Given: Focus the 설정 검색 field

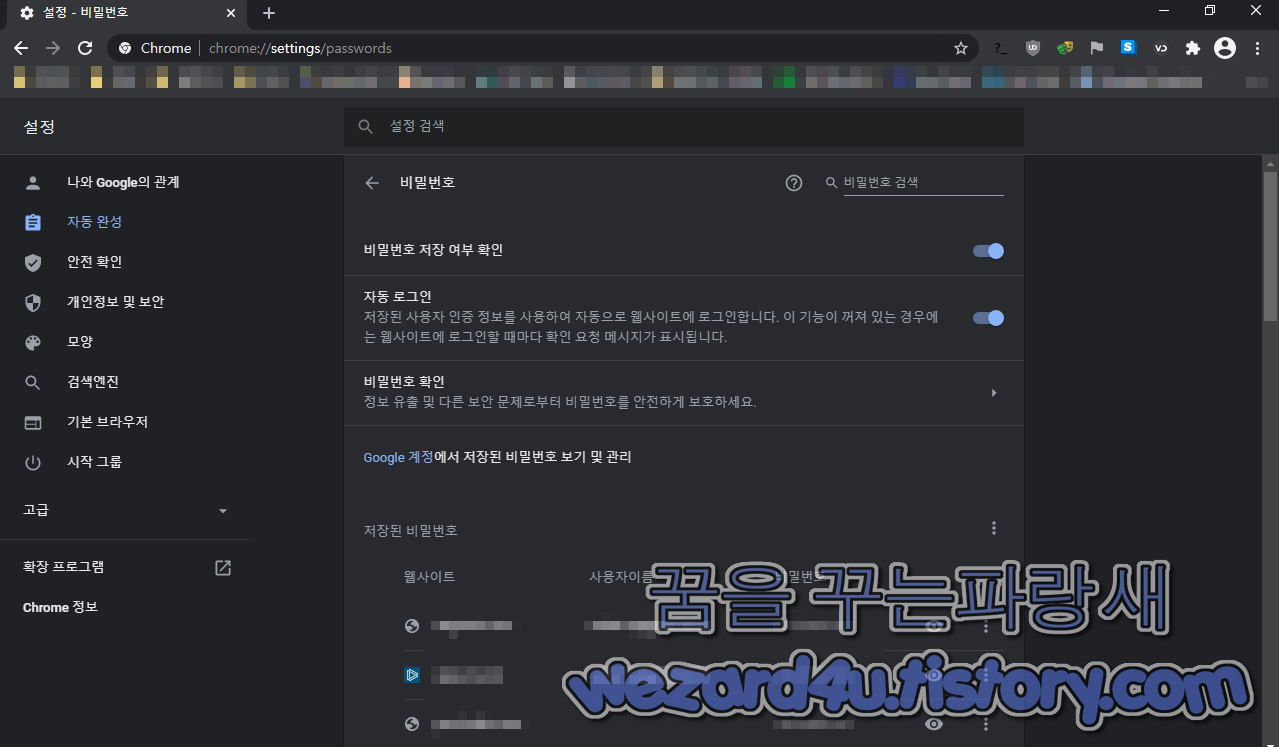Looking at the screenshot, I should (x=683, y=127).
